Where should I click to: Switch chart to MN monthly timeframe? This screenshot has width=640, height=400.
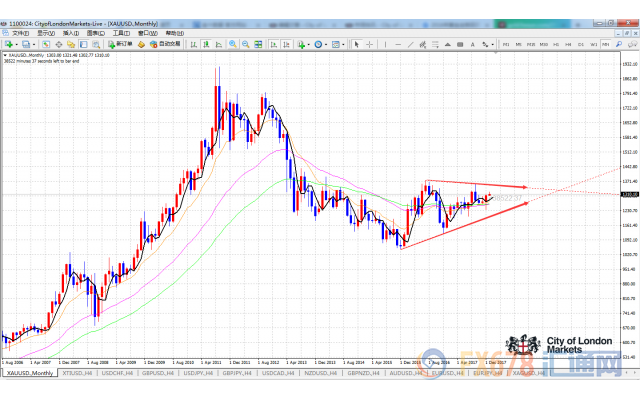coord(606,44)
